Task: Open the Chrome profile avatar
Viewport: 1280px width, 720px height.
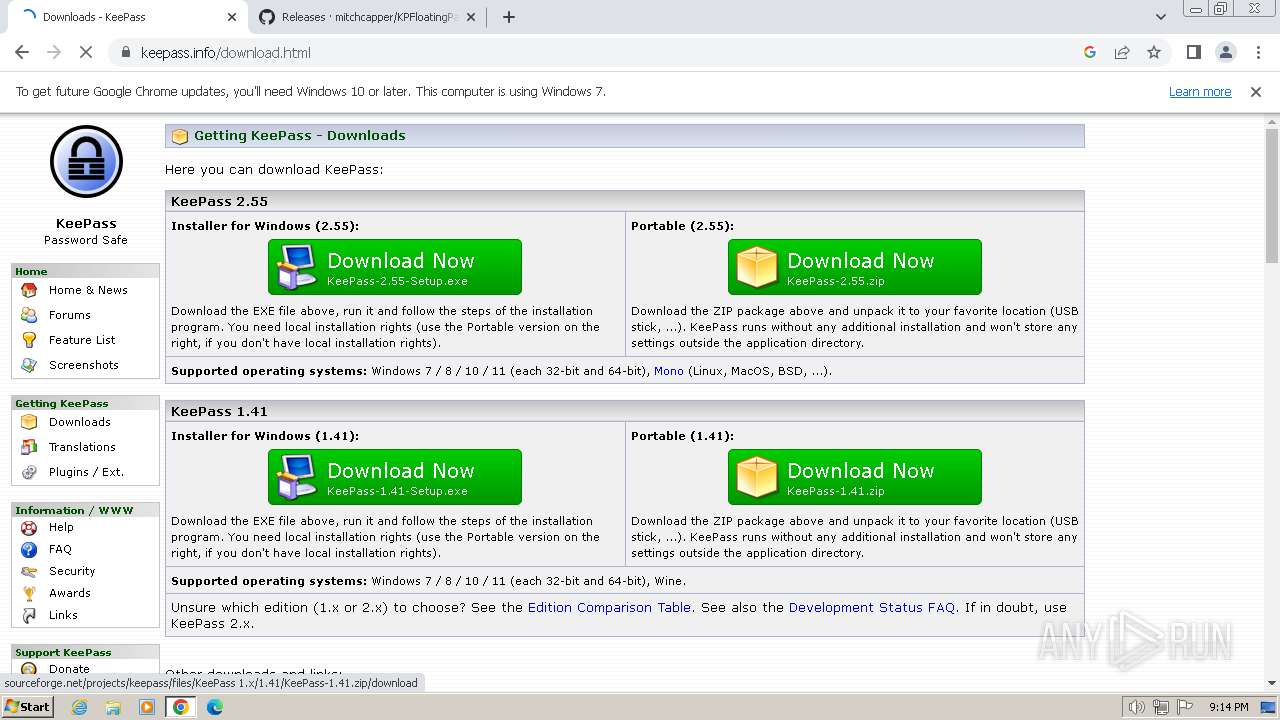Action: click(1225, 52)
